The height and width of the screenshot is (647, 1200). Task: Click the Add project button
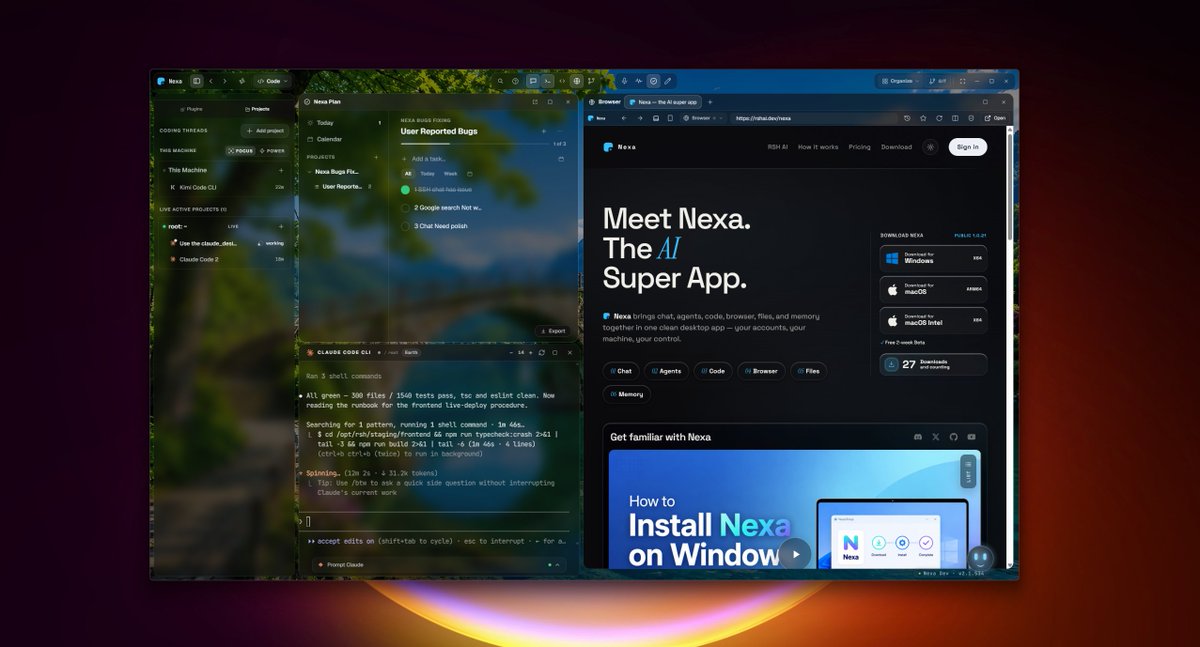pos(265,131)
